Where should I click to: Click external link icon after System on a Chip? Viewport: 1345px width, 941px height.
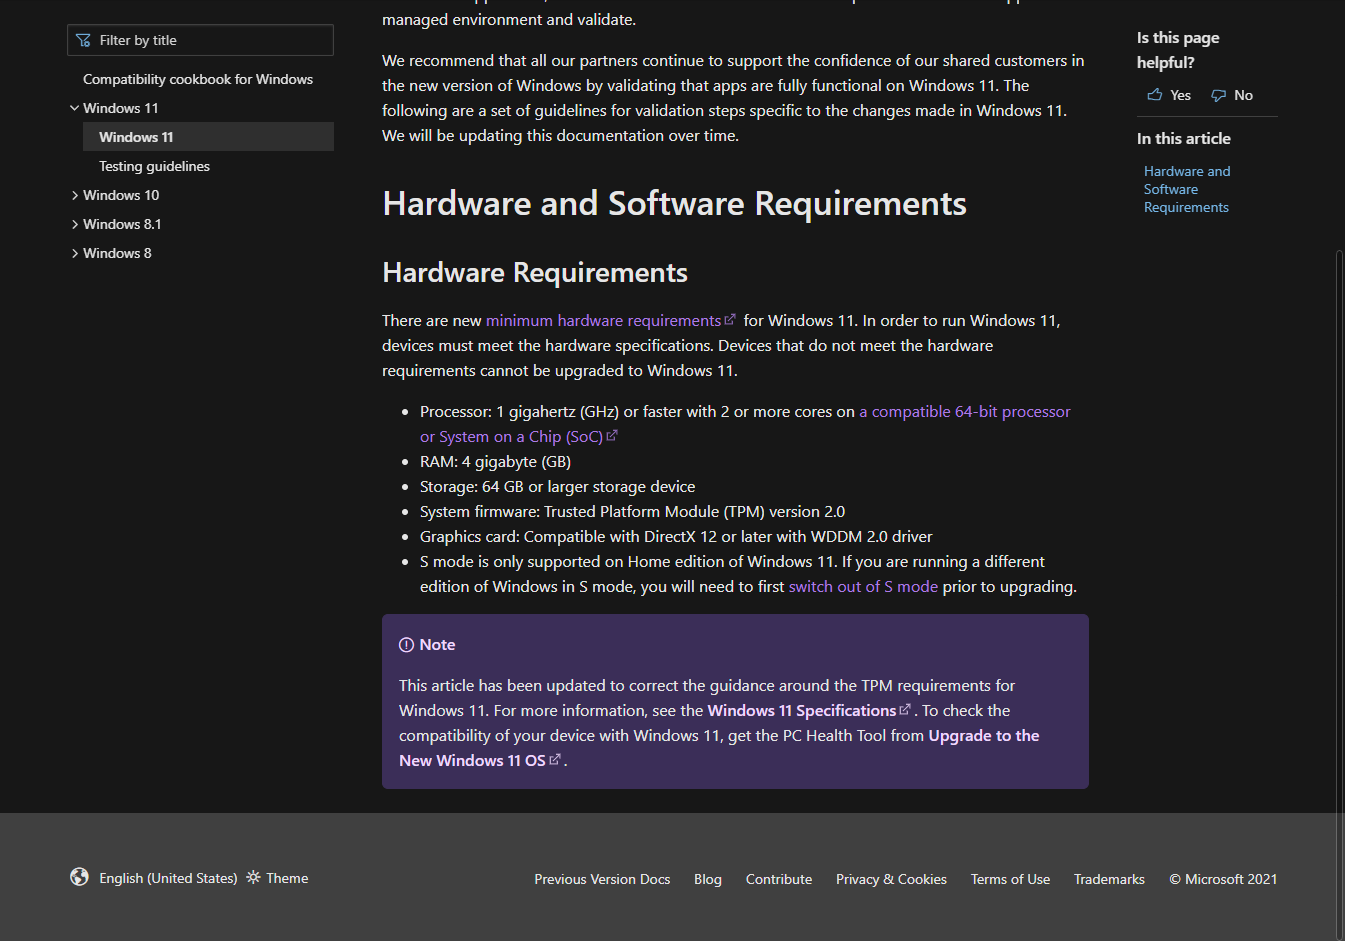point(612,435)
